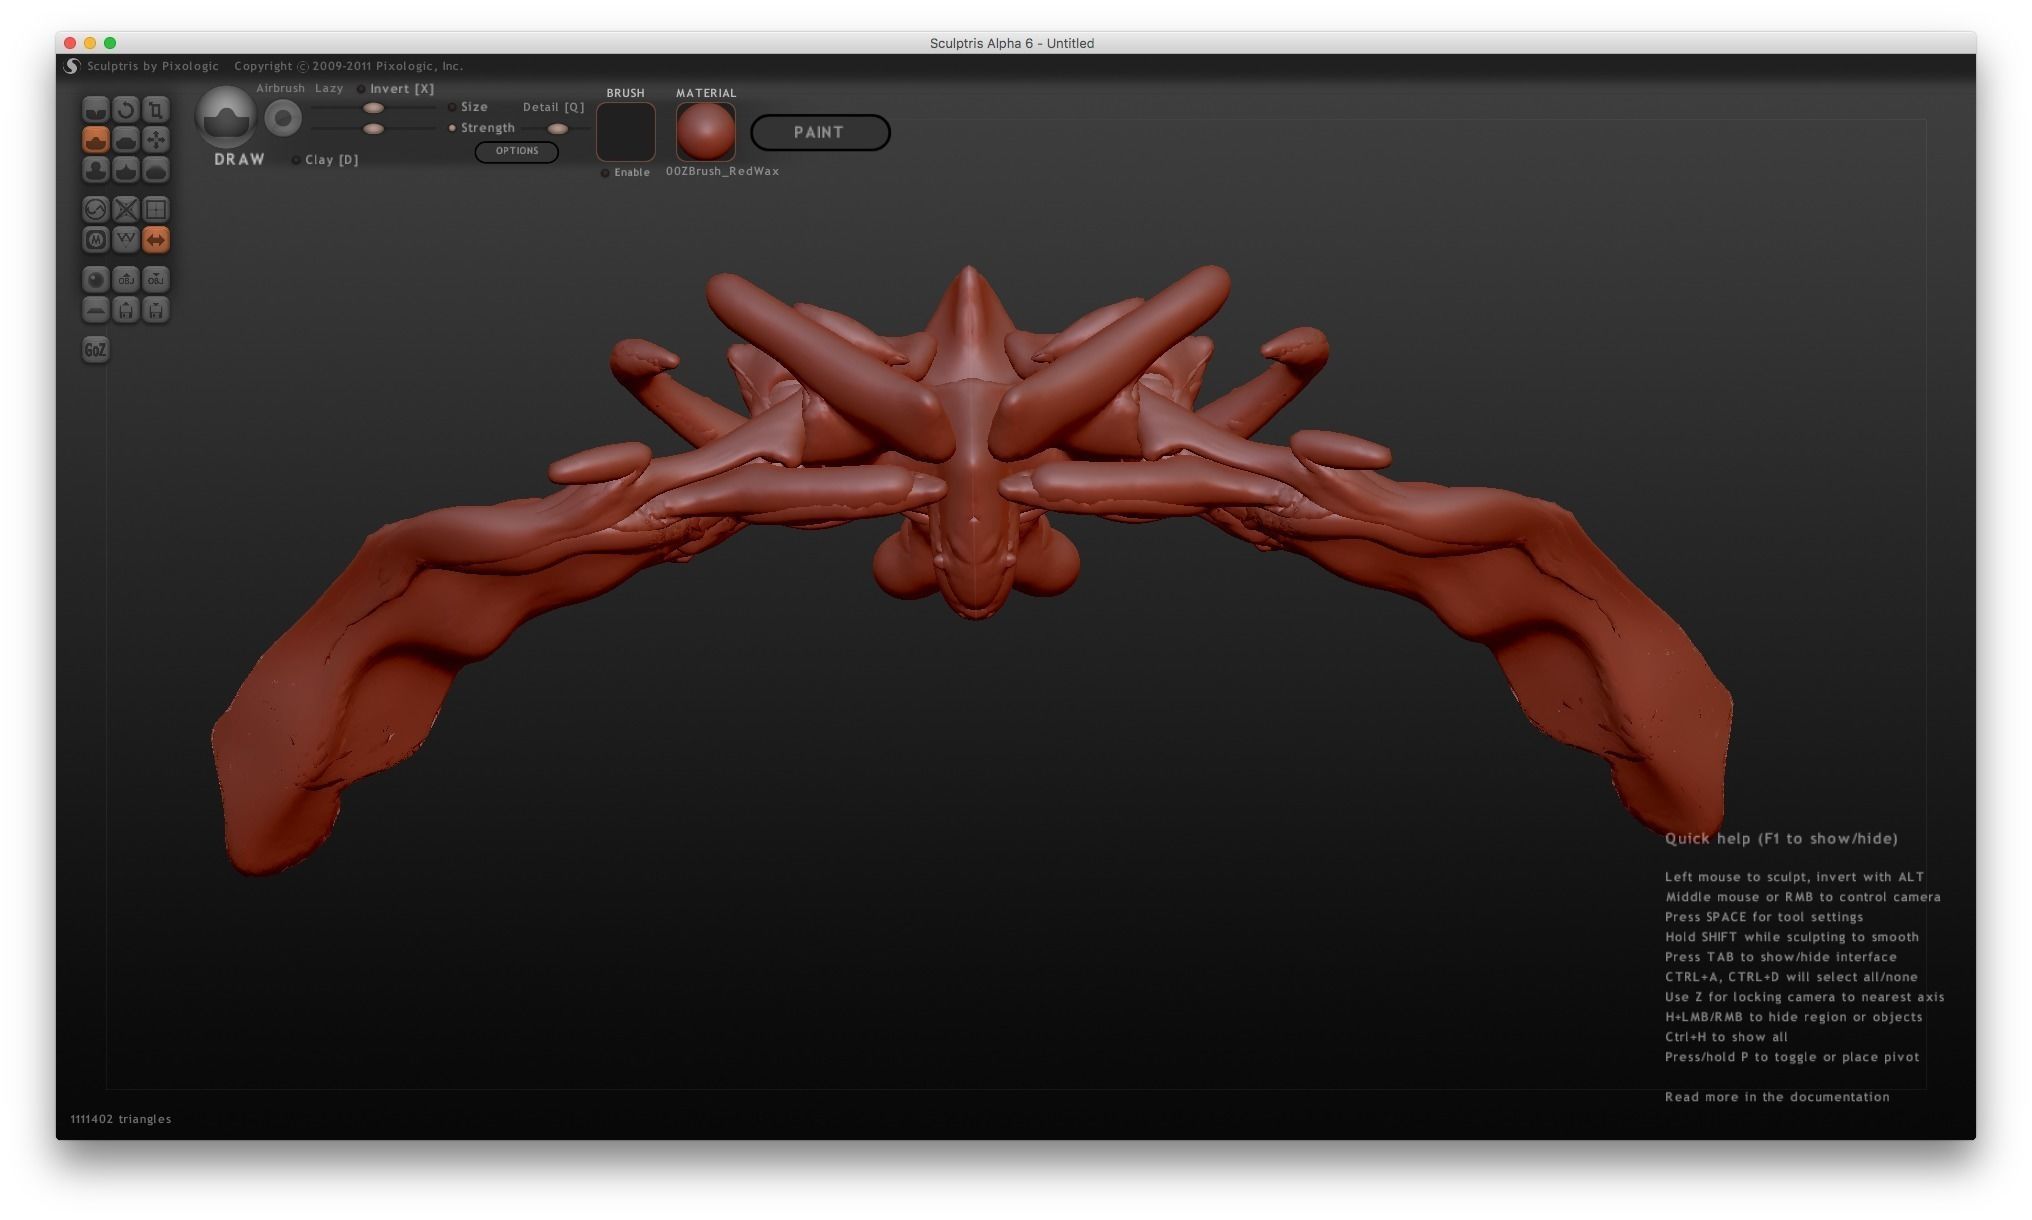Open the red MATERIAL sphere preview
The image size is (2032, 1220).
point(706,132)
